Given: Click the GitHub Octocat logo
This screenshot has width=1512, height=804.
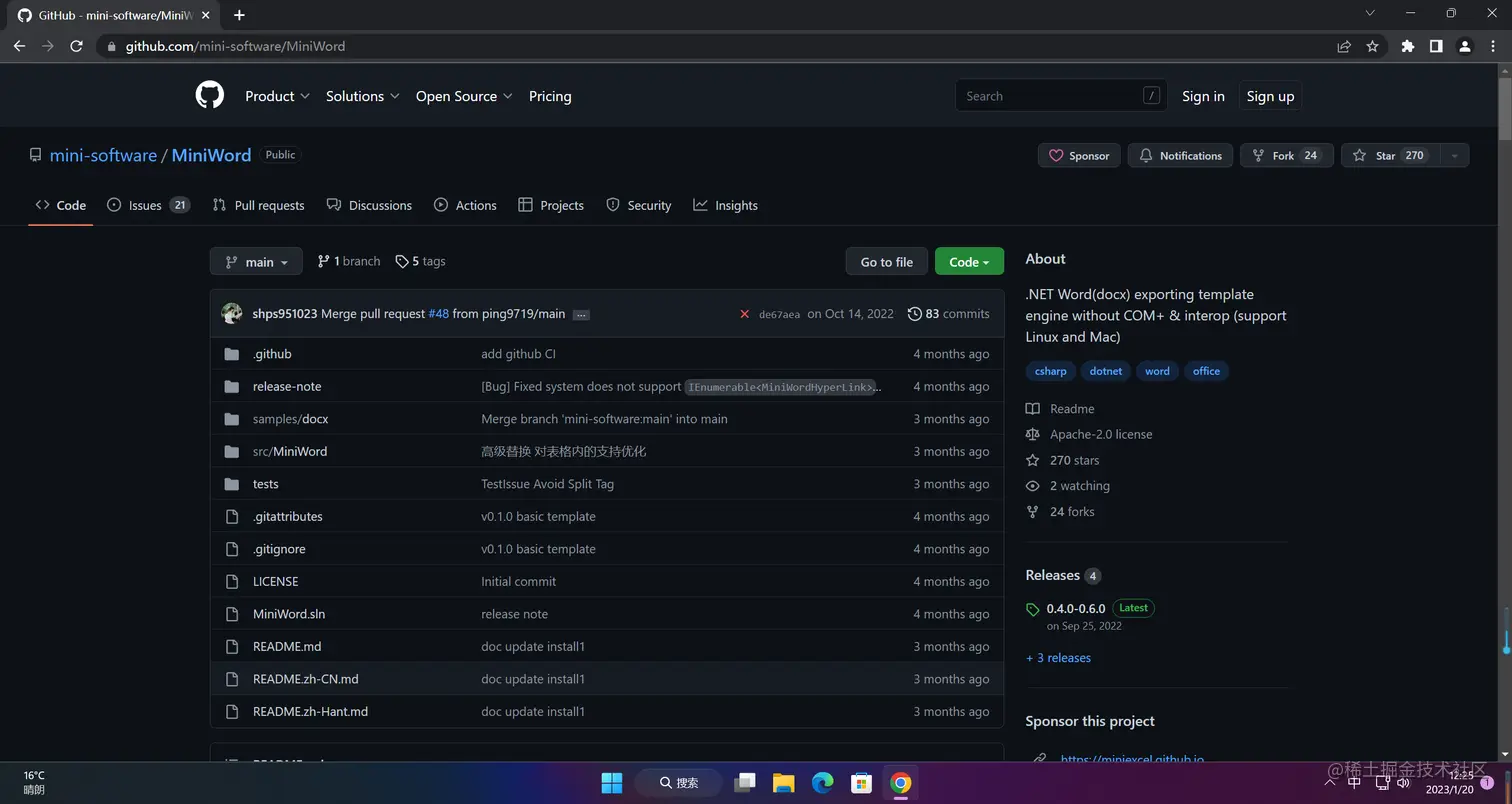Looking at the screenshot, I should (x=210, y=96).
